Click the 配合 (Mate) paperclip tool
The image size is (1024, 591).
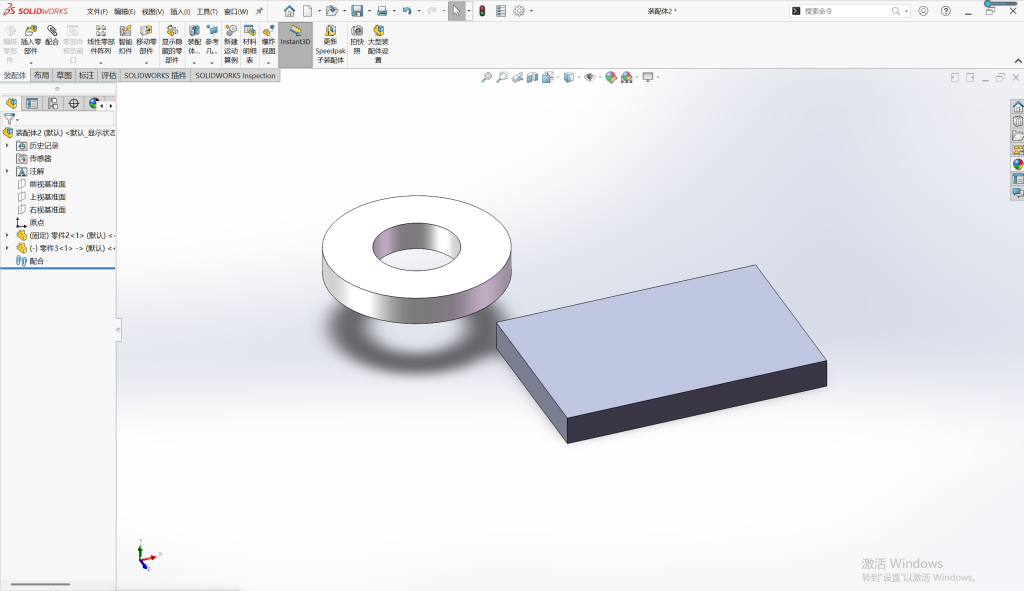pyautogui.click(x=52, y=35)
